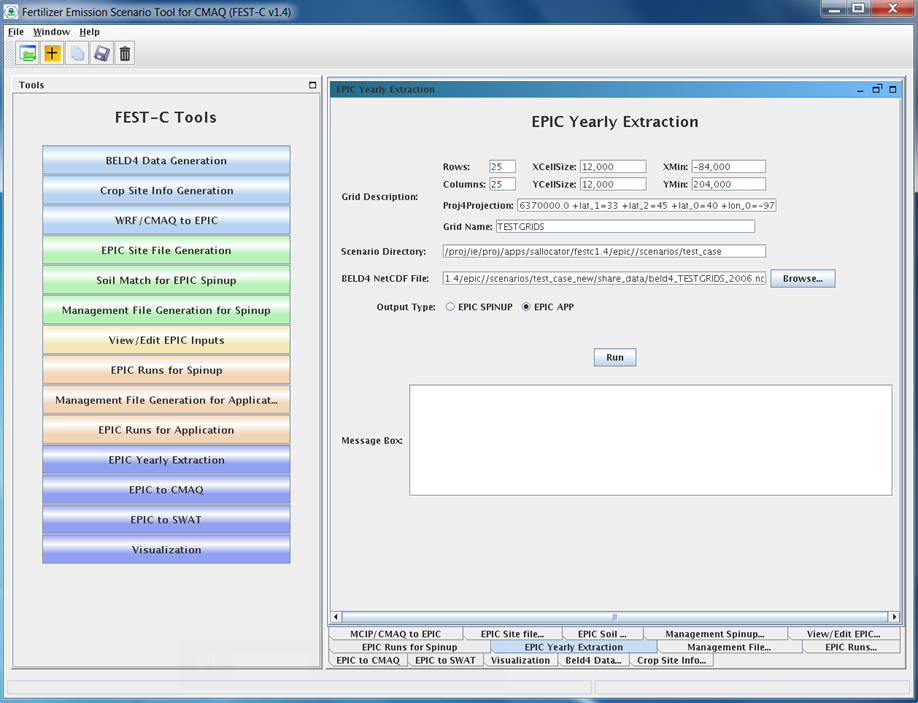This screenshot has height=703, width=918.
Task: Open EPIC to CMAQ tool button
Action: [166, 489]
